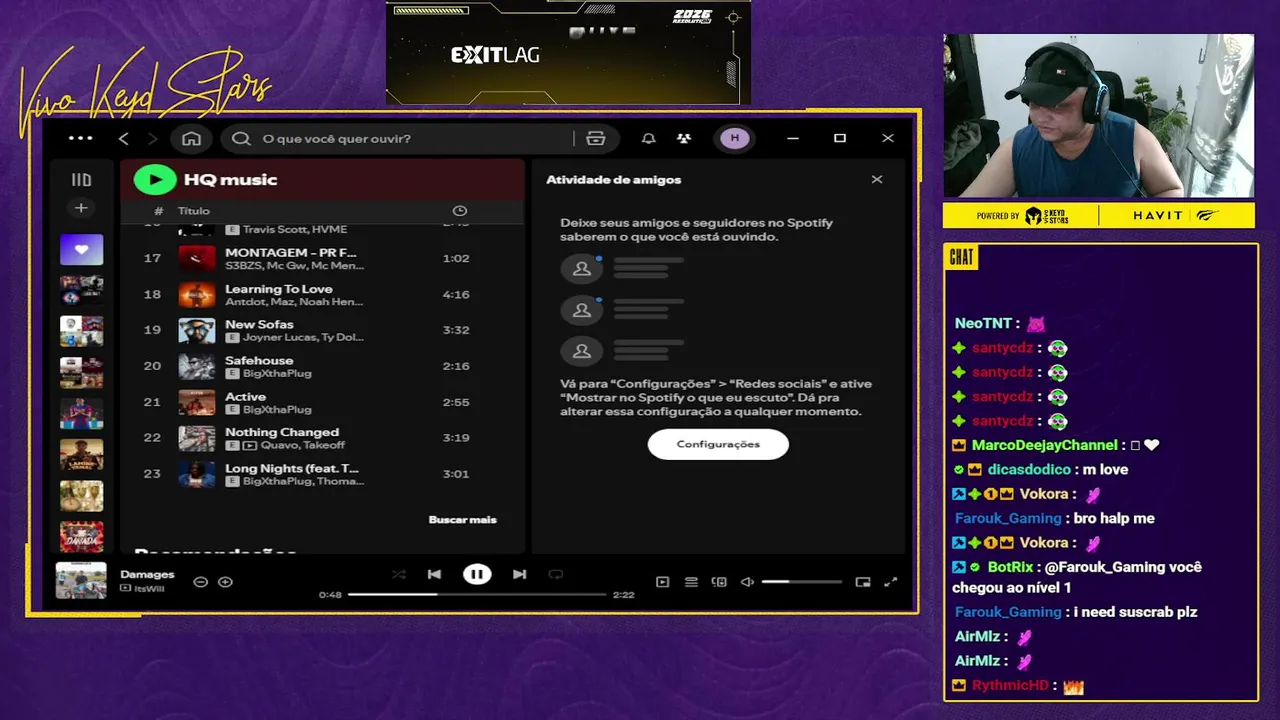Screen dimensions: 1280x720
Task: Open the notifications bell
Action: click(x=648, y=138)
